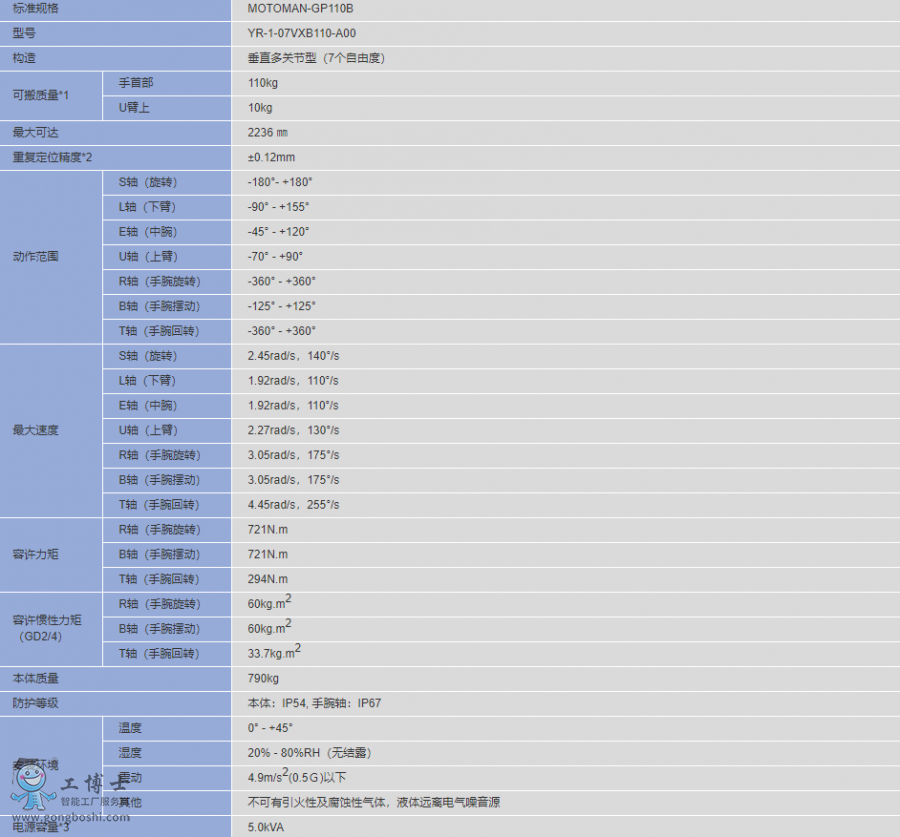Click the 2.27rad/s, 130°/s speed value
The height and width of the screenshot is (837, 900).
click(x=293, y=430)
